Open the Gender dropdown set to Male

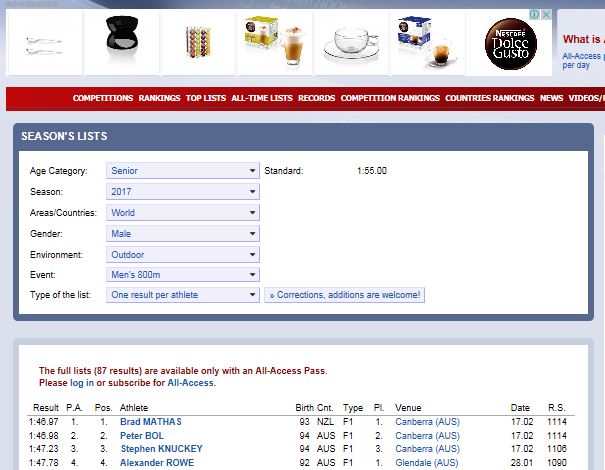[x=182, y=234]
